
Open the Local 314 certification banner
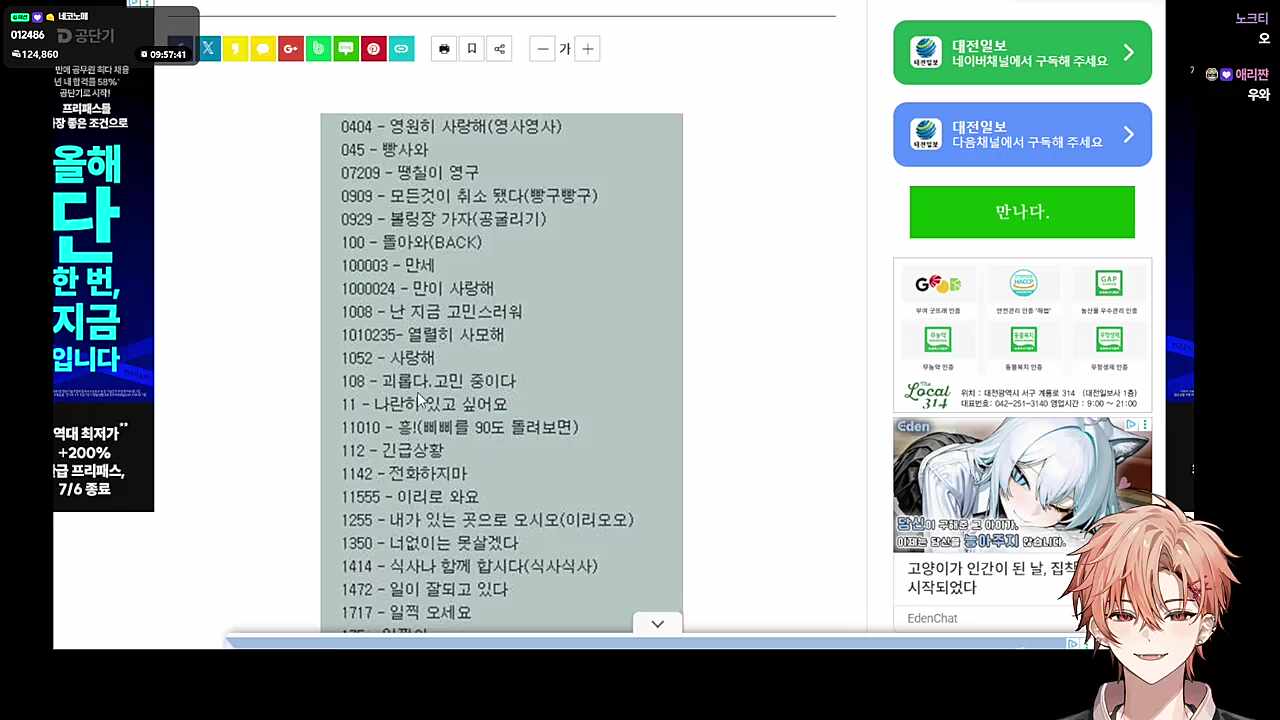(x=1022, y=335)
